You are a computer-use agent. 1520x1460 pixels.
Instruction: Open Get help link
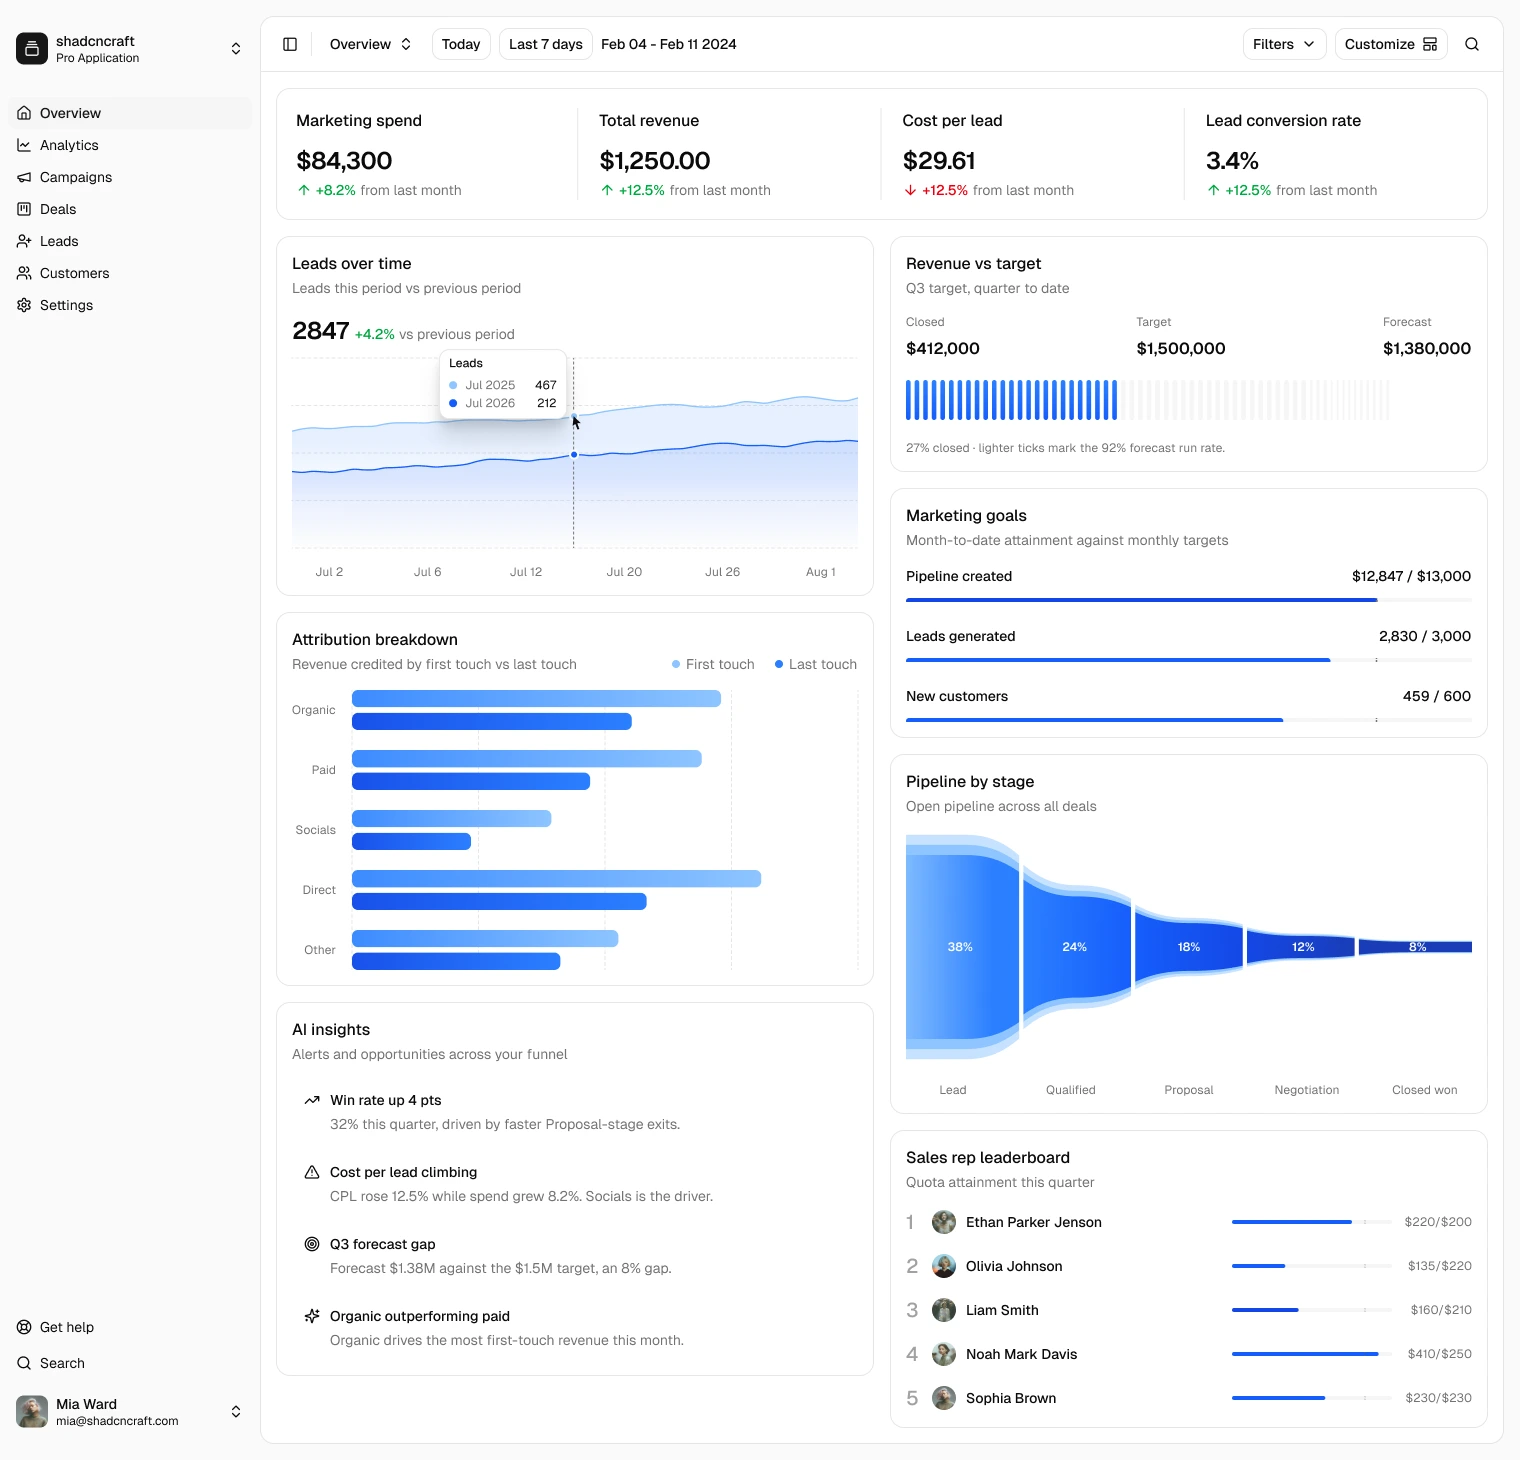pos(130,1327)
